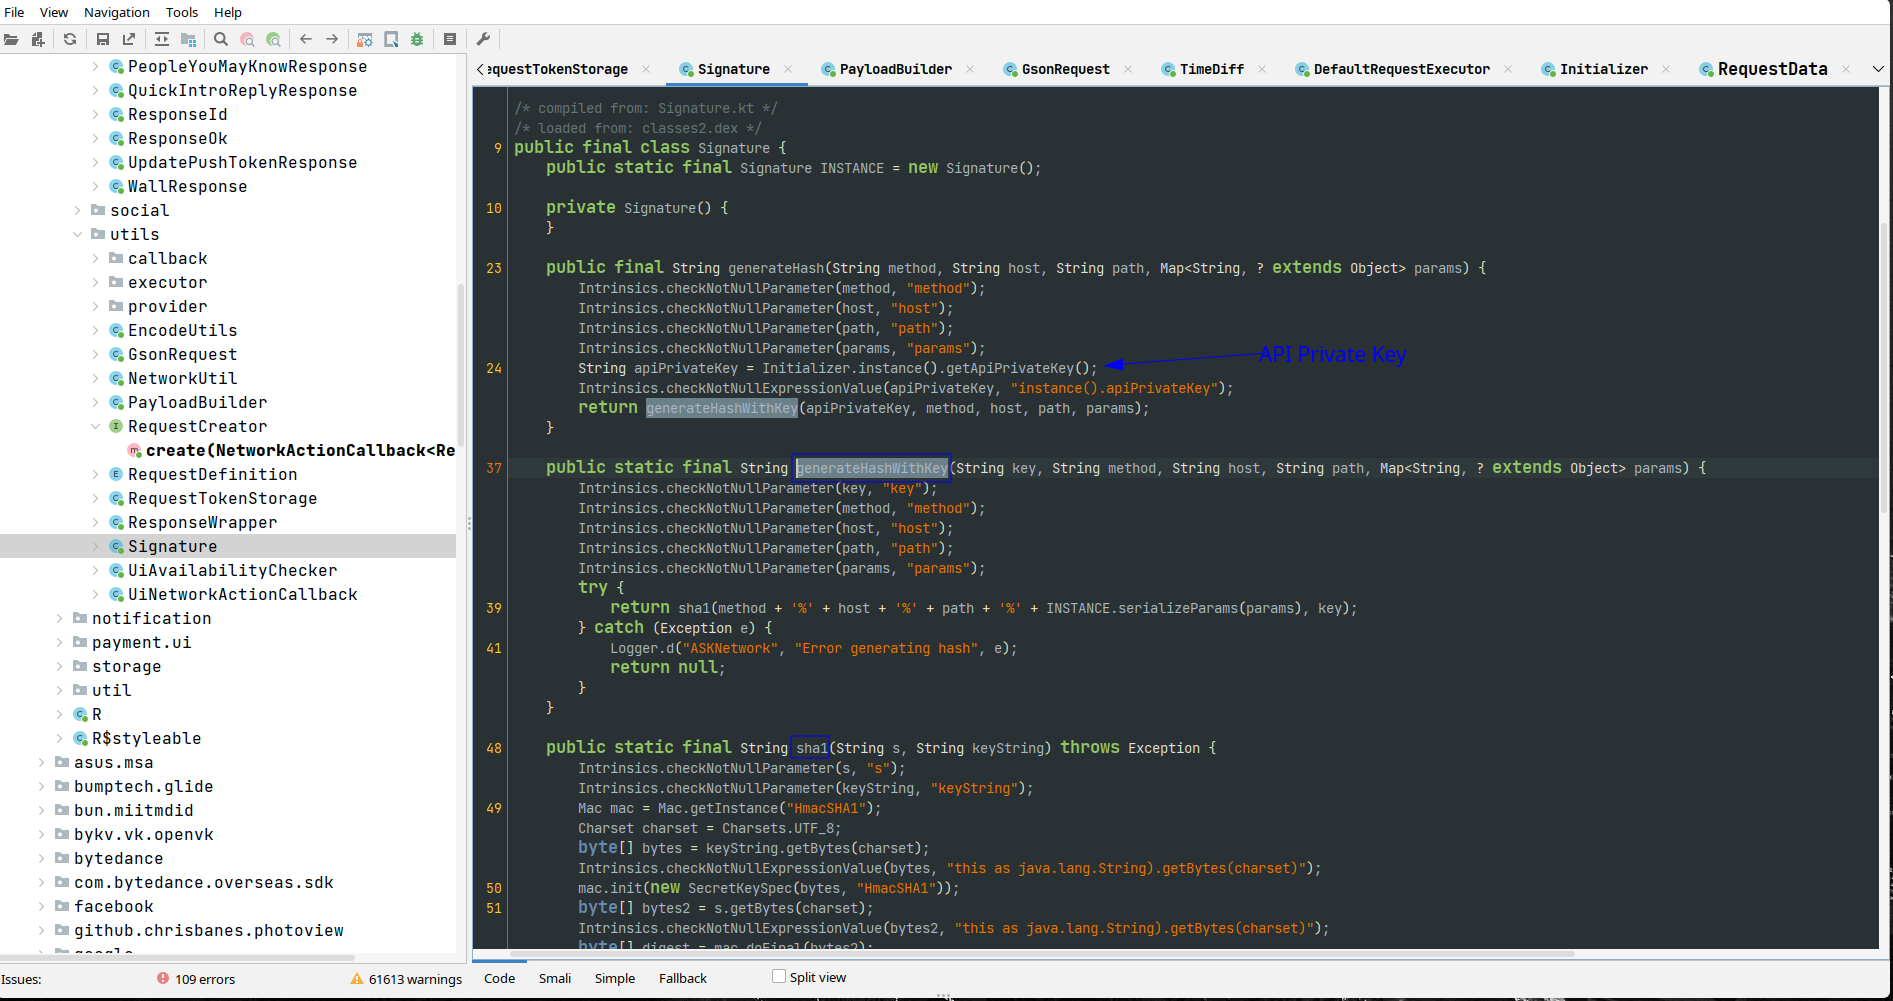The height and width of the screenshot is (1001, 1893).
Task: Expand the Signature class tree node
Action: [96, 546]
